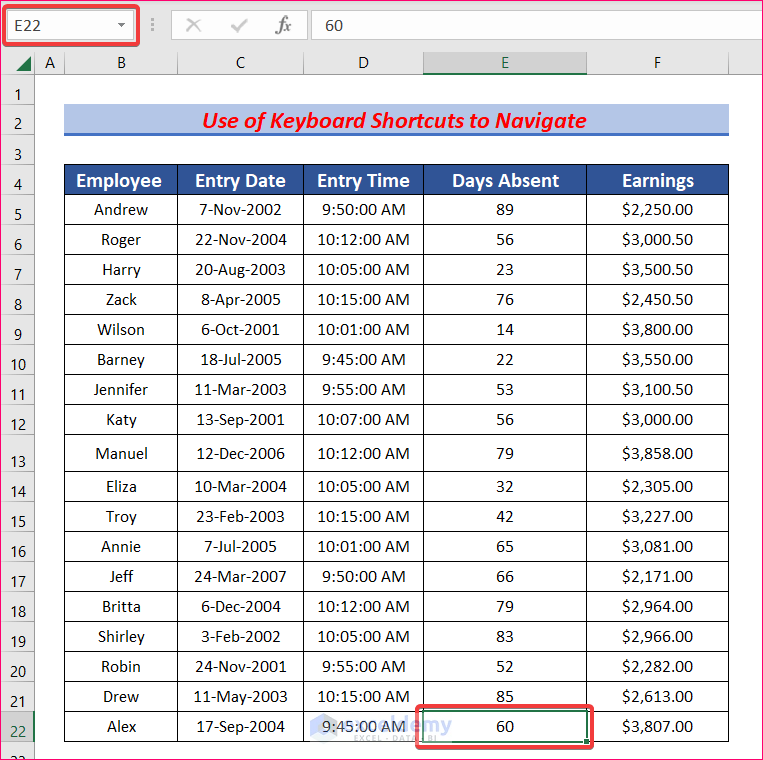
Task: Select Harry's entry time cell
Action: [363, 270]
